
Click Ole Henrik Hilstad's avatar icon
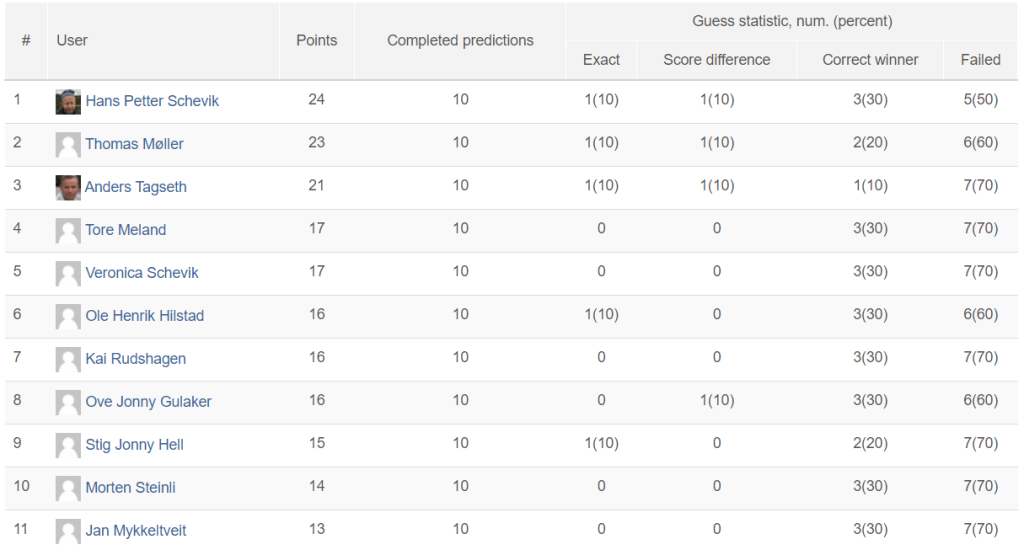tap(68, 317)
